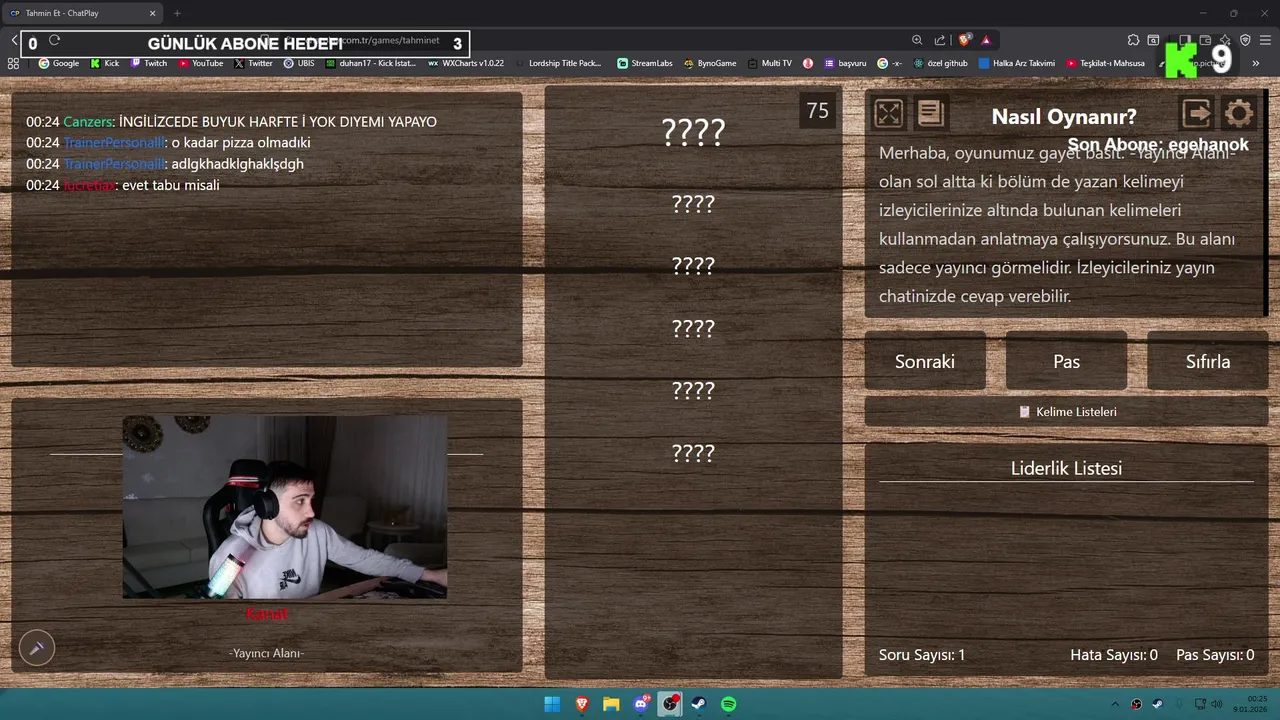Reload the page using refresh icon
This screenshot has height=720, width=1280.
(55, 41)
